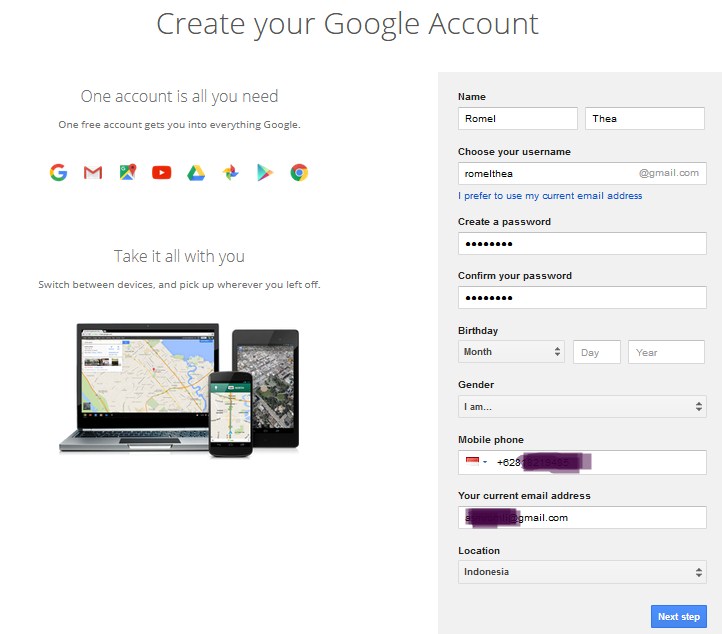Click the "Birthday" label
The height and width of the screenshot is (634, 722).
click(477, 331)
